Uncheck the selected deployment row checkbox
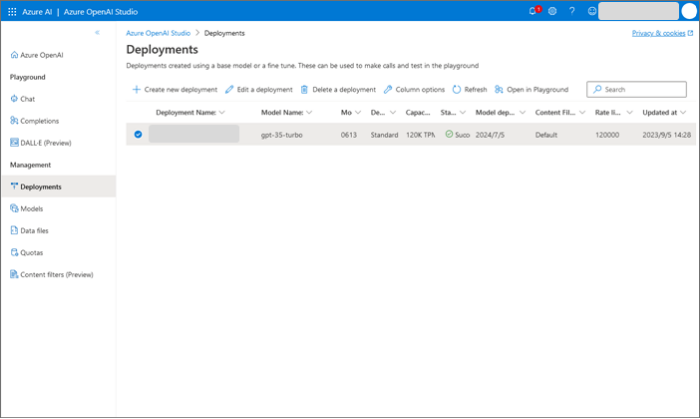This screenshot has height=419, width=700. 138,134
